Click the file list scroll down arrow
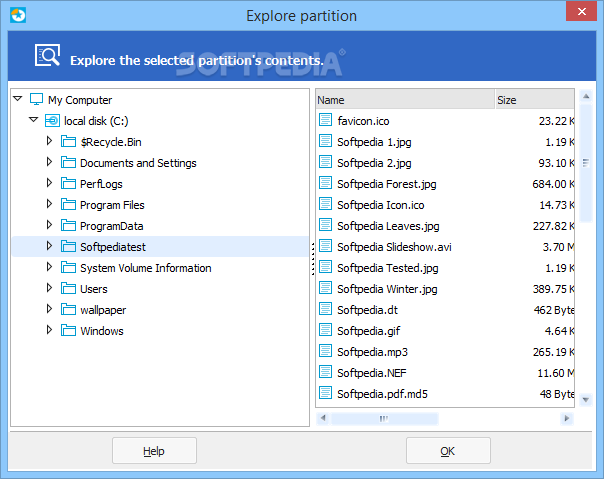 click(x=586, y=400)
